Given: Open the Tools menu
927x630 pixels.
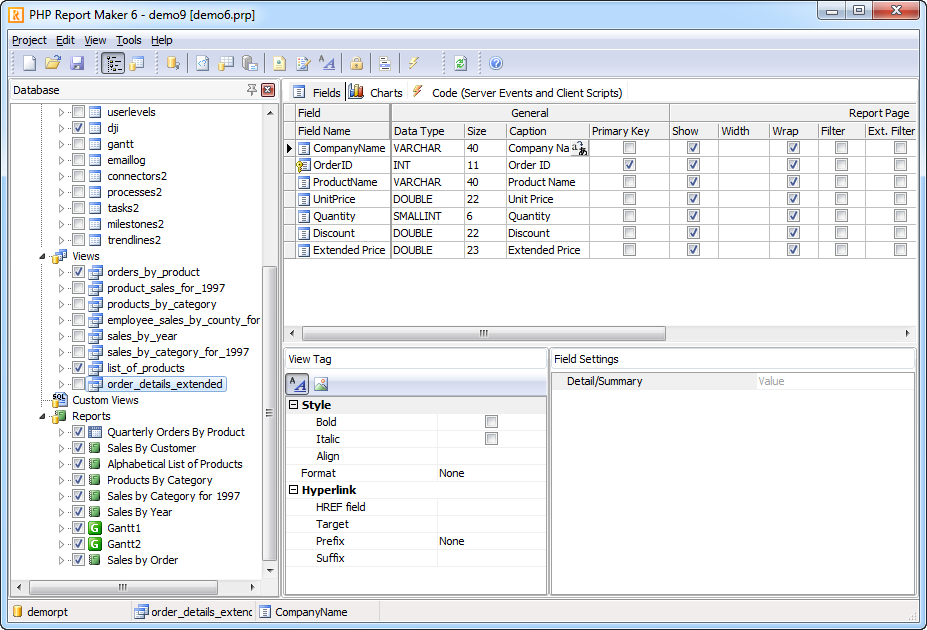Looking at the screenshot, I should tap(128, 40).
